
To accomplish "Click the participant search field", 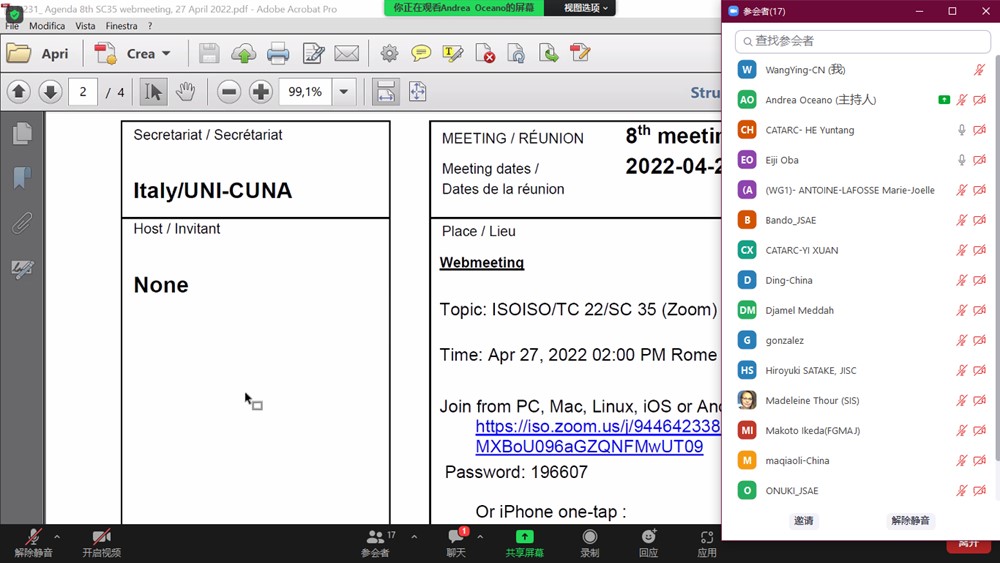I will coord(863,41).
